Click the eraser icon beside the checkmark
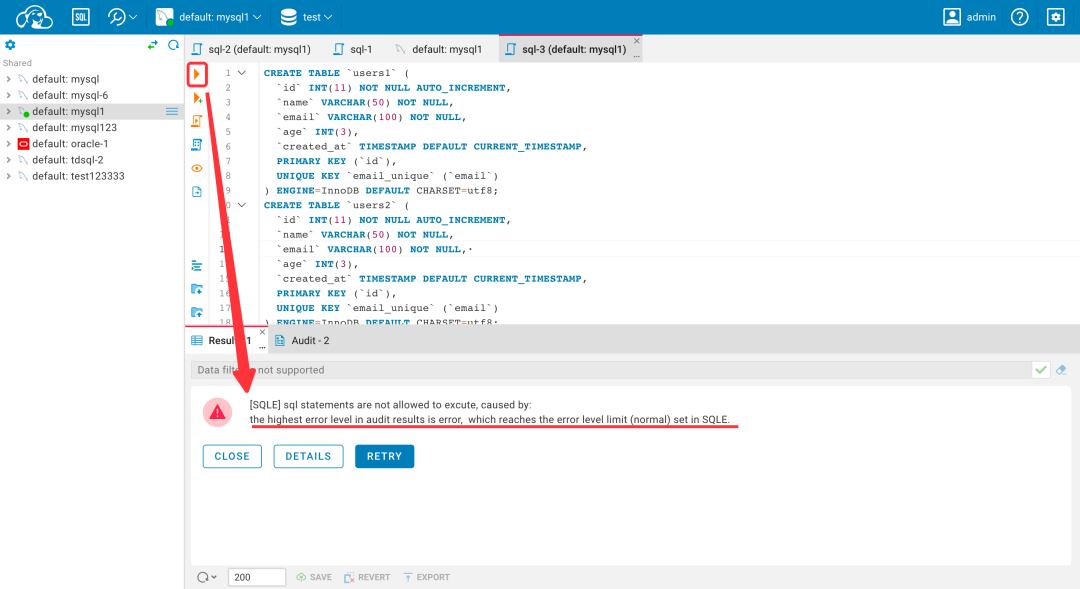Screen dimensions: 1080x589 click(x=1062, y=369)
